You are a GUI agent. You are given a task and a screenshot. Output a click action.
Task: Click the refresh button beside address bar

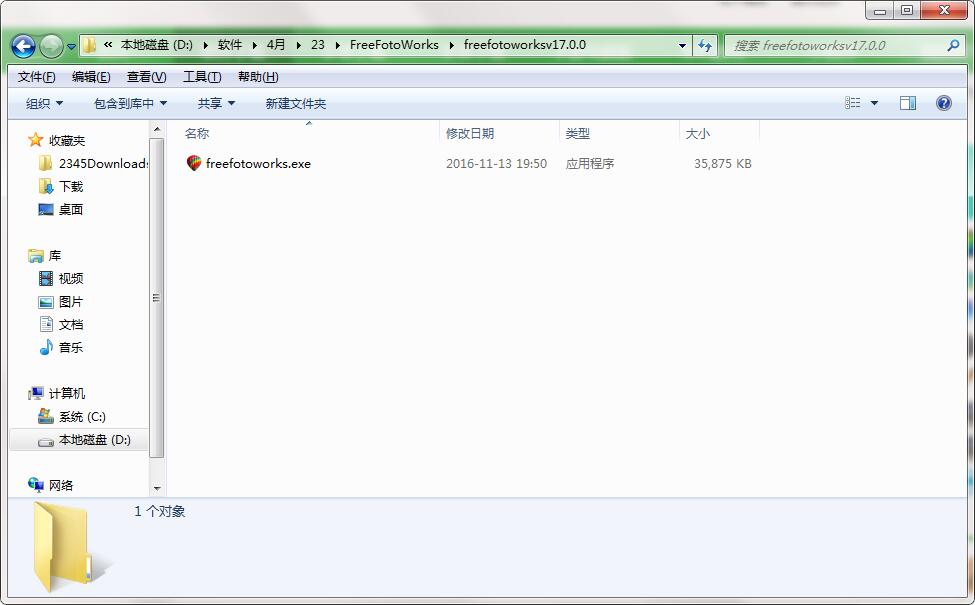[705, 45]
